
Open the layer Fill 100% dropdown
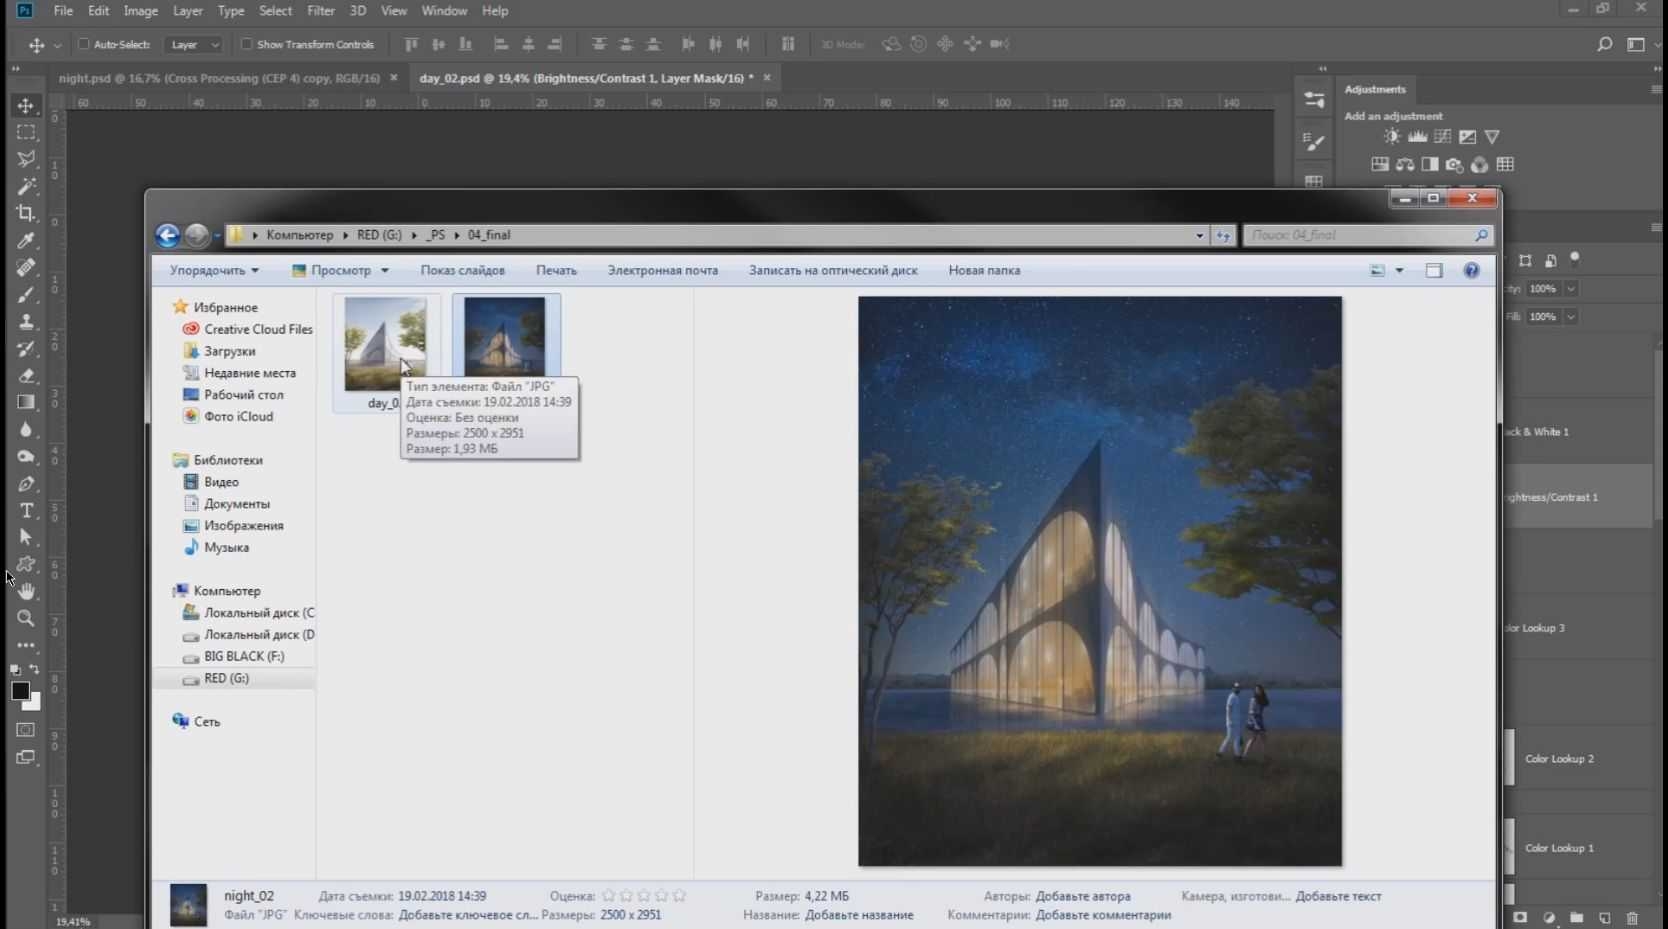(1571, 317)
